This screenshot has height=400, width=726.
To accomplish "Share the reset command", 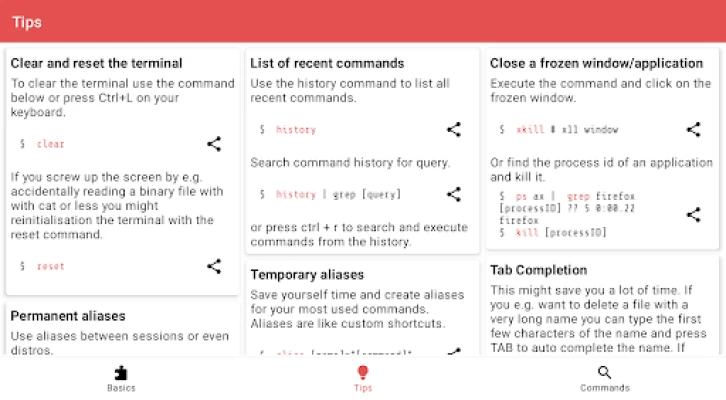I will point(214,266).
